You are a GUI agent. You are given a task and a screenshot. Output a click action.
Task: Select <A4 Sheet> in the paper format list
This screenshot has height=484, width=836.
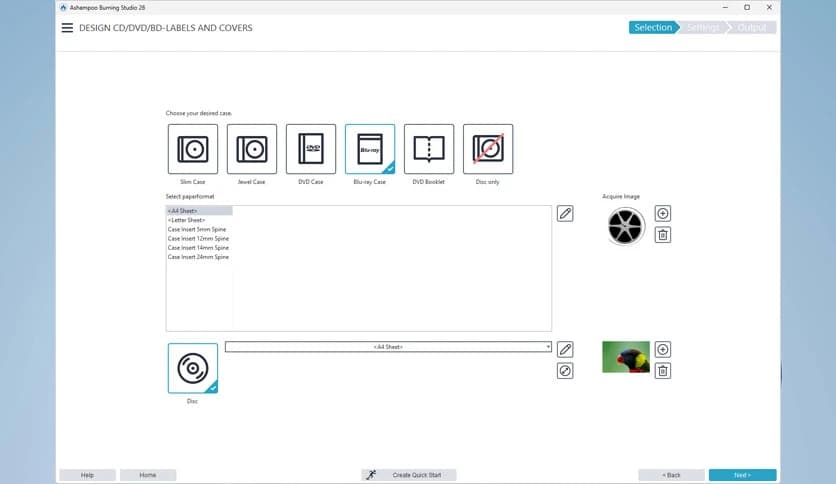click(199, 211)
